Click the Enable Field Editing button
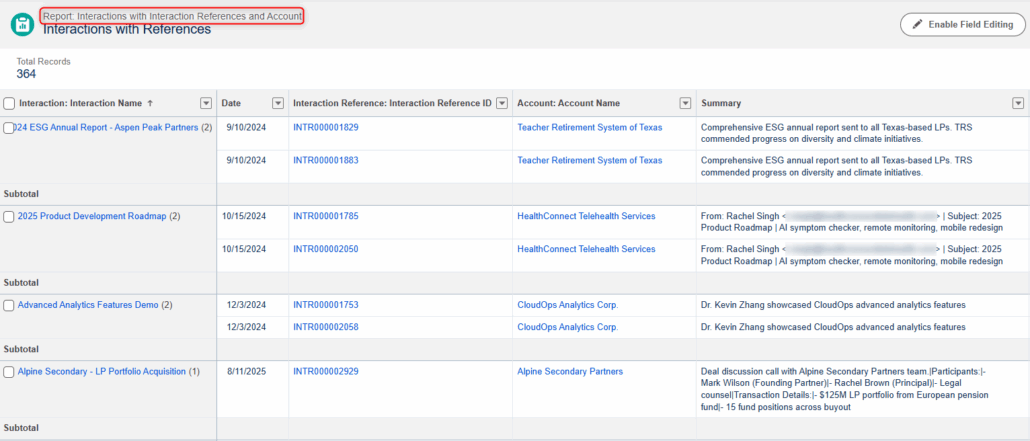The image size is (1030, 441). [962, 24]
